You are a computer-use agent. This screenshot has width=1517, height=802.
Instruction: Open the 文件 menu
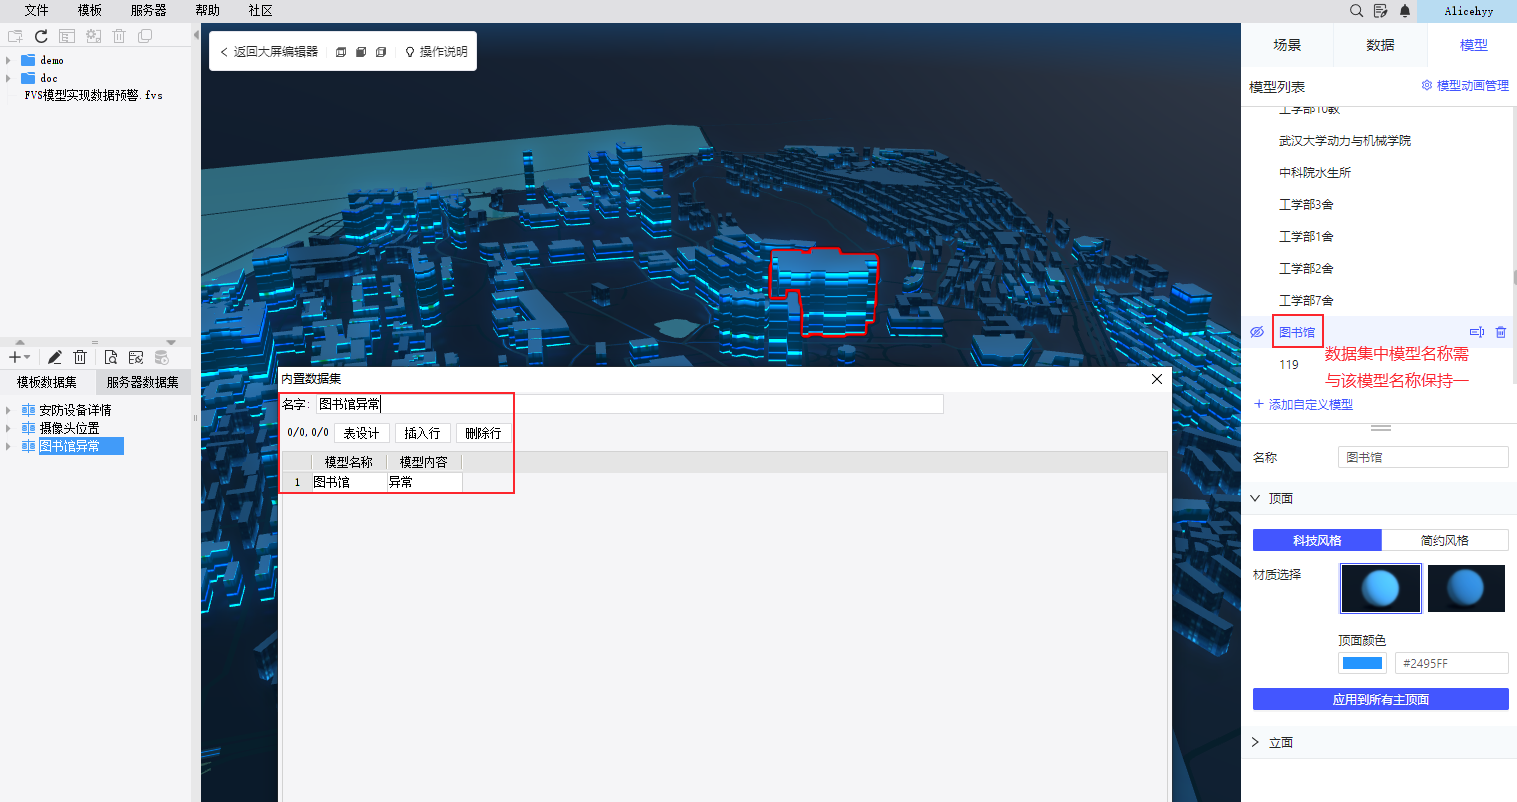[x=36, y=11]
